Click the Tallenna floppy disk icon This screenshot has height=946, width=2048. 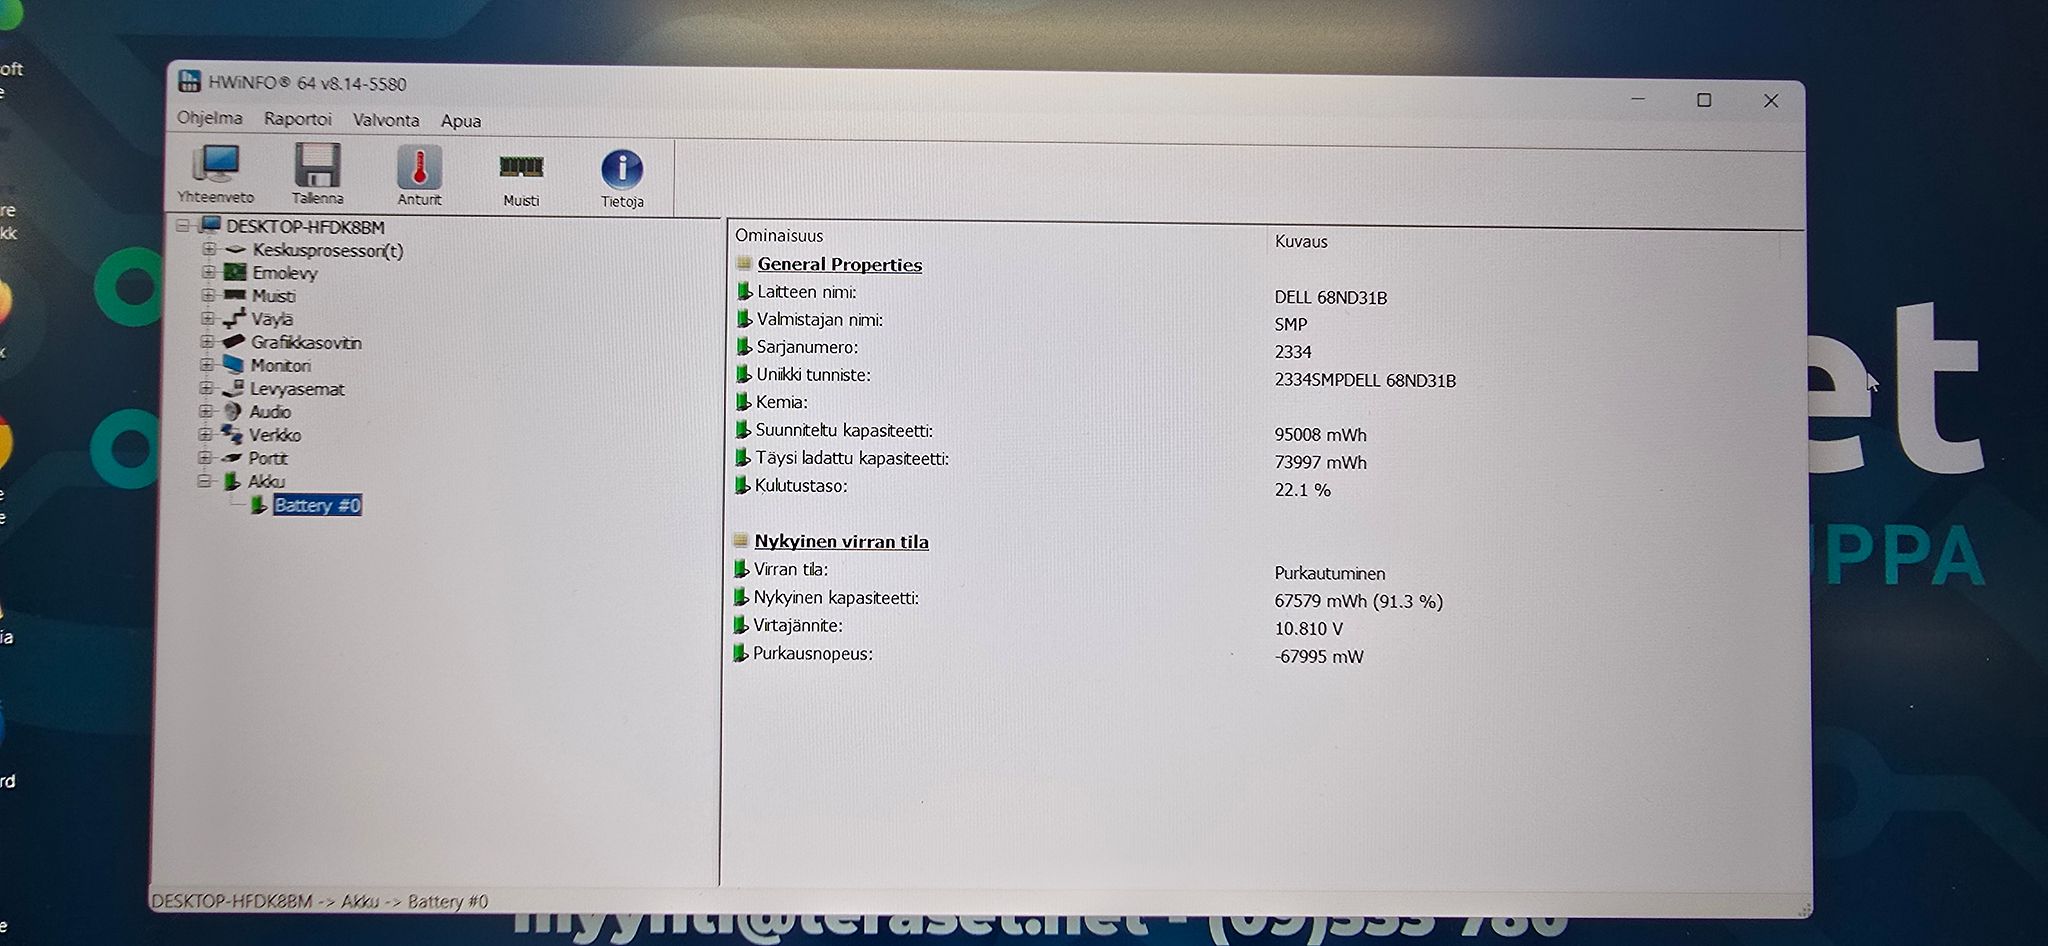[317, 174]
